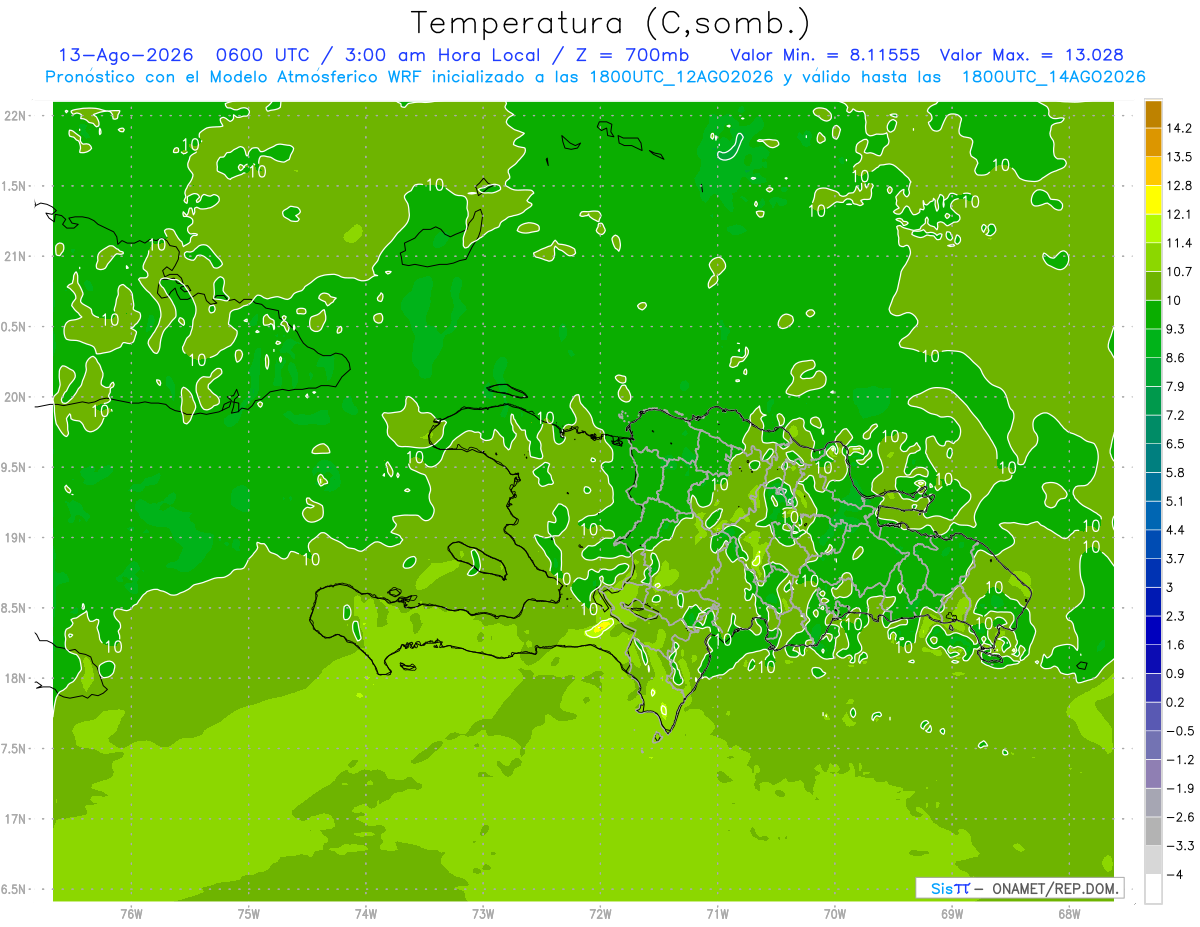Click the 3.7 colorbar label
This screenshot has width=1200, height=927.
point(1176,559)
